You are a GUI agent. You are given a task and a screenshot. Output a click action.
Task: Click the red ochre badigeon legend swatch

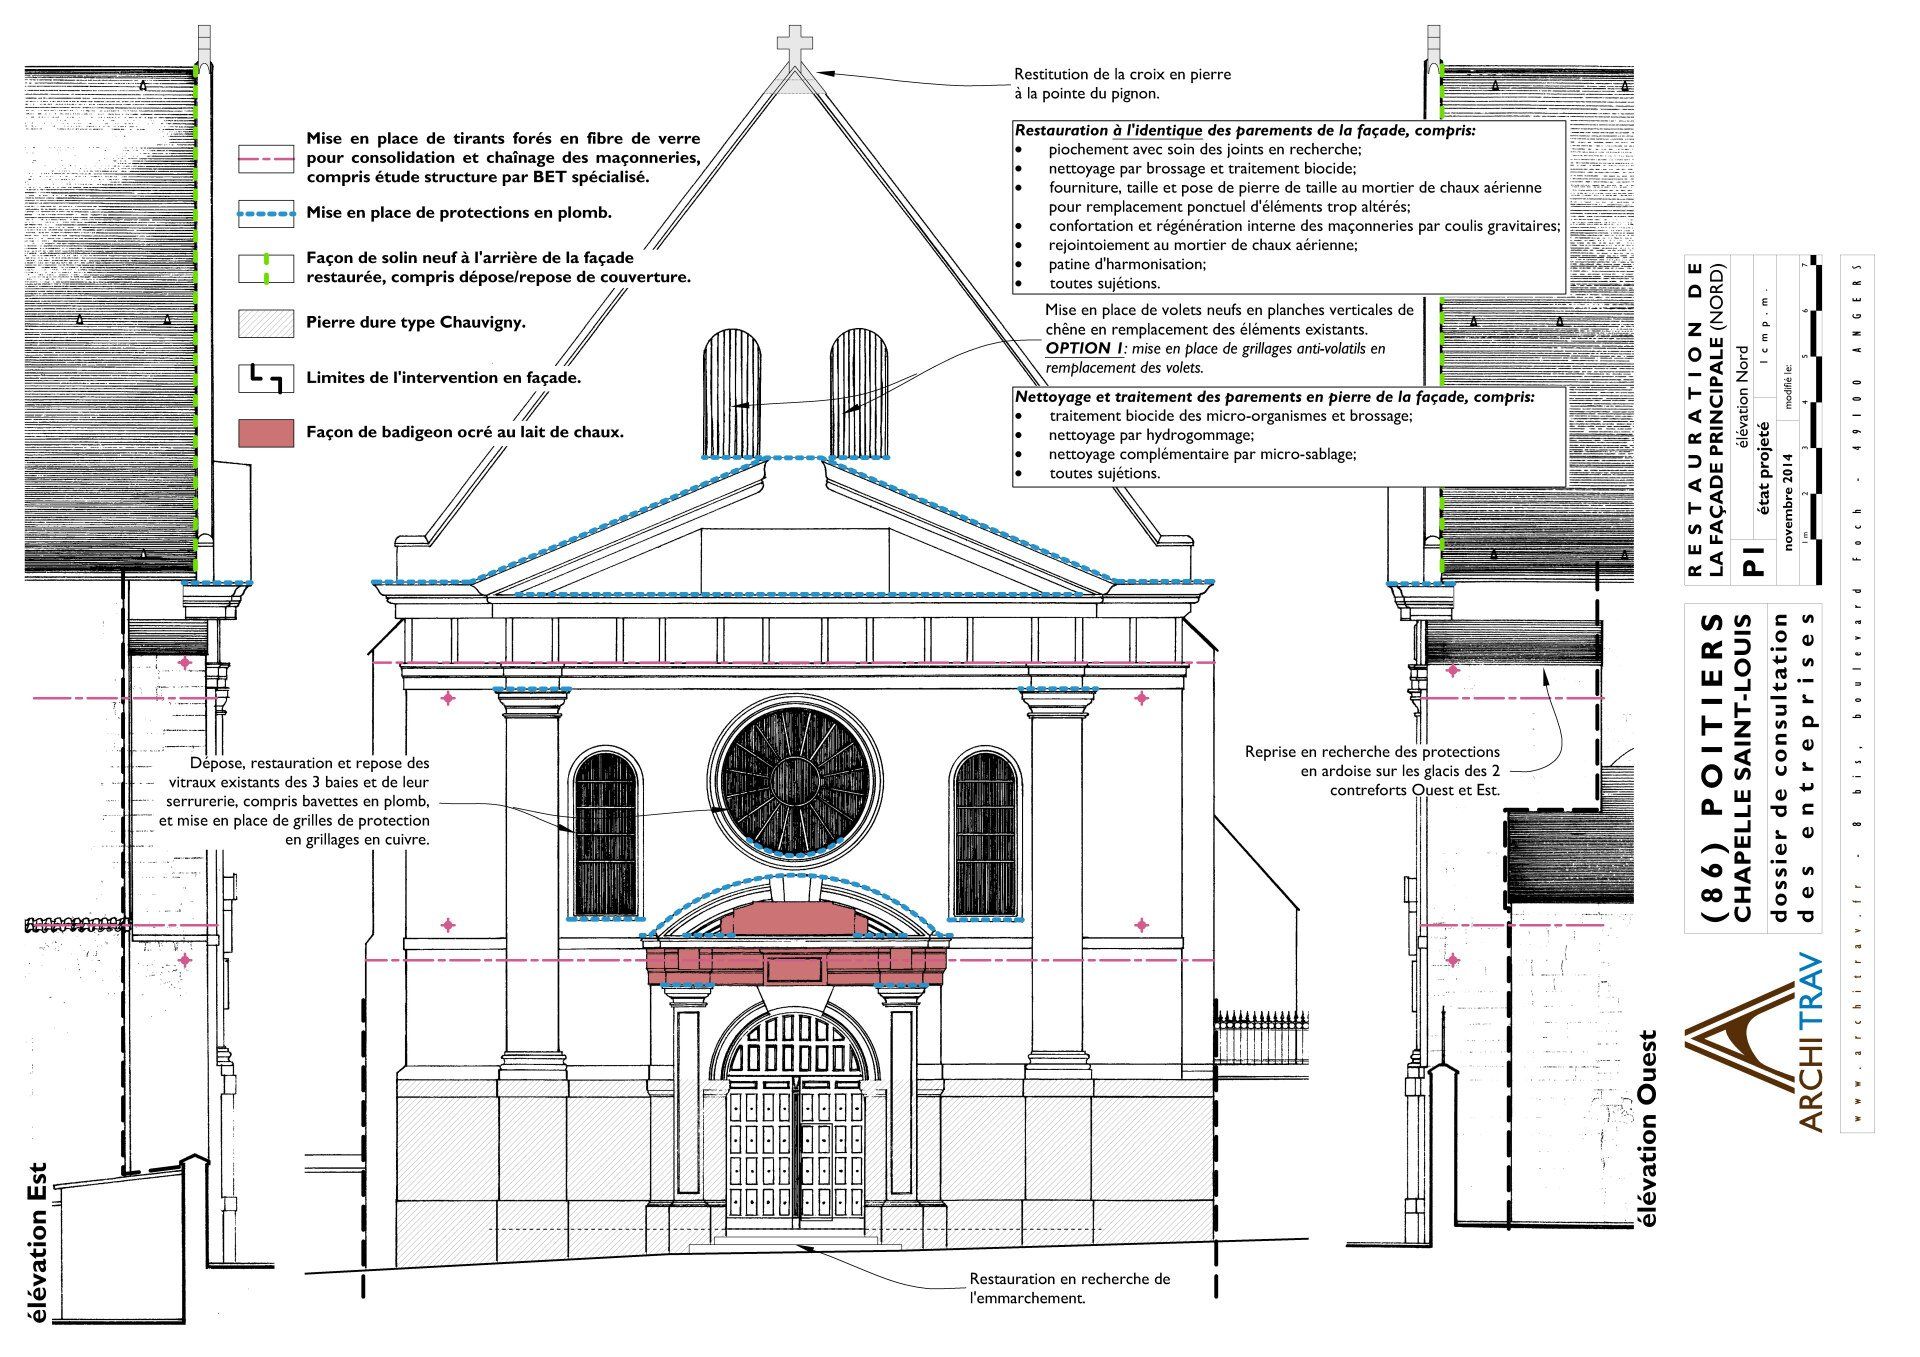(266, 433)
